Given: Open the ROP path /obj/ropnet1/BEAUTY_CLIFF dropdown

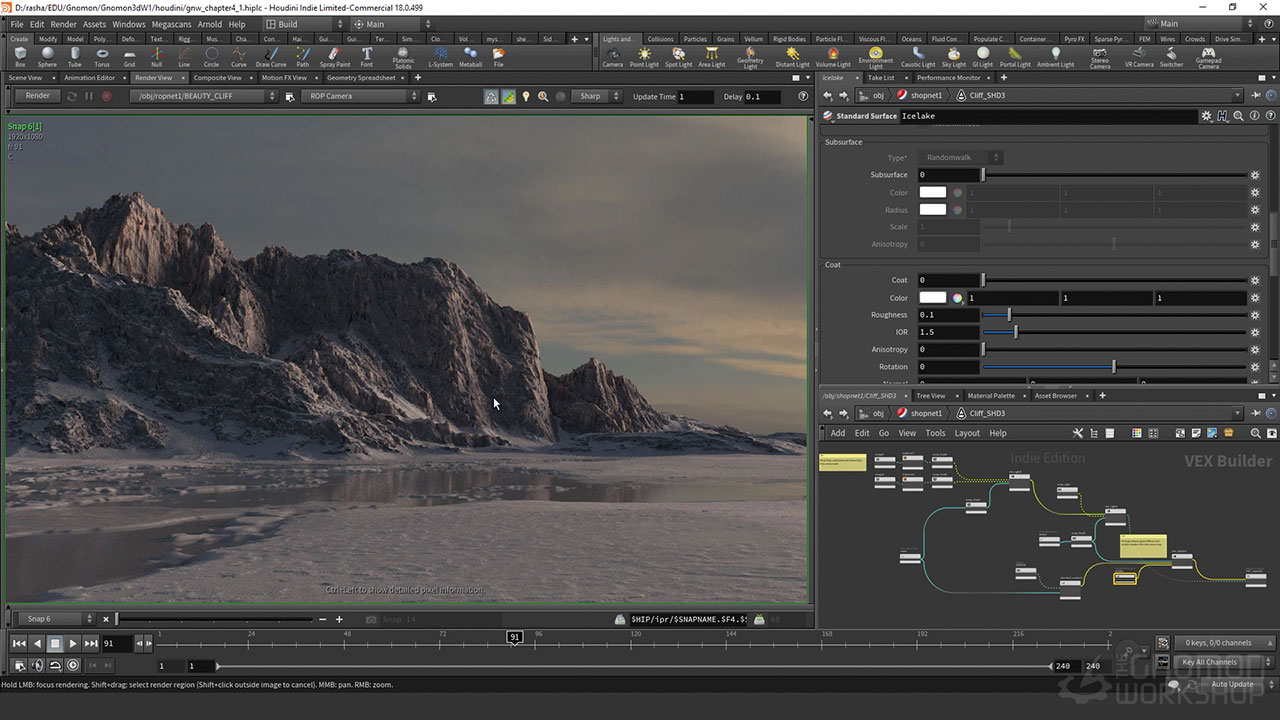Looking at the screenshot, I should 203,96.
